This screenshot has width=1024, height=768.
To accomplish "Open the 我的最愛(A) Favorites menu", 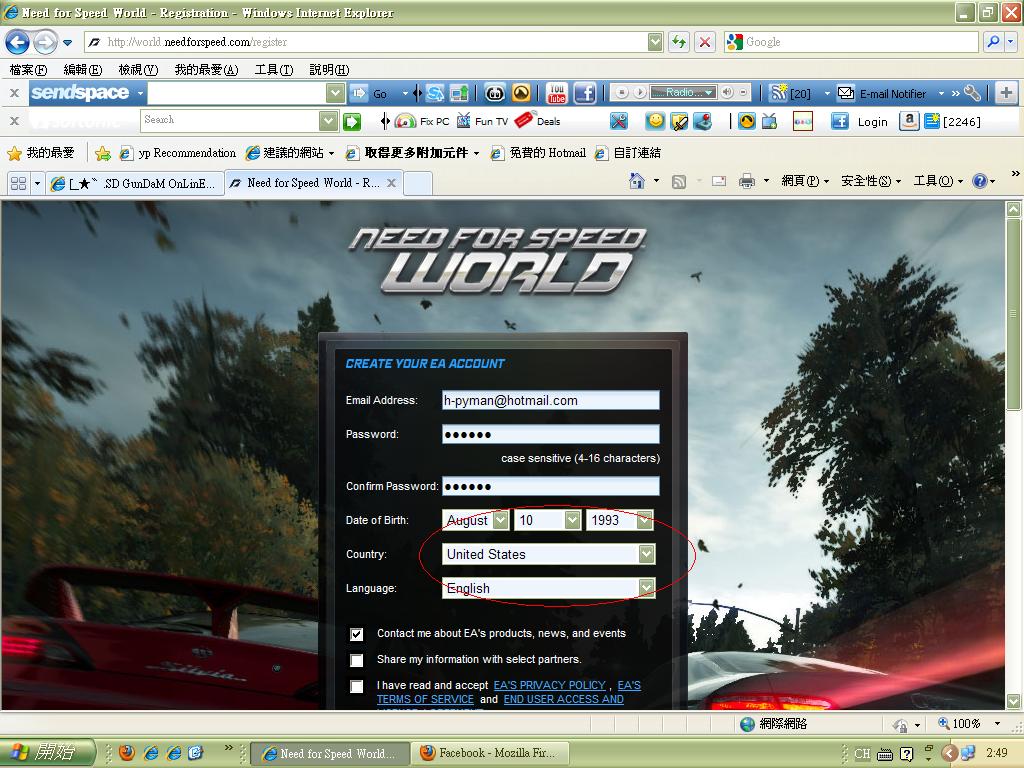I will click(206, 70).
